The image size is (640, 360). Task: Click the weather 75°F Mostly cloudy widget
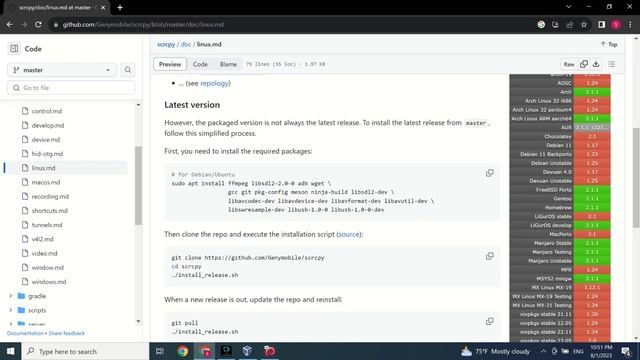coord(495,351)
